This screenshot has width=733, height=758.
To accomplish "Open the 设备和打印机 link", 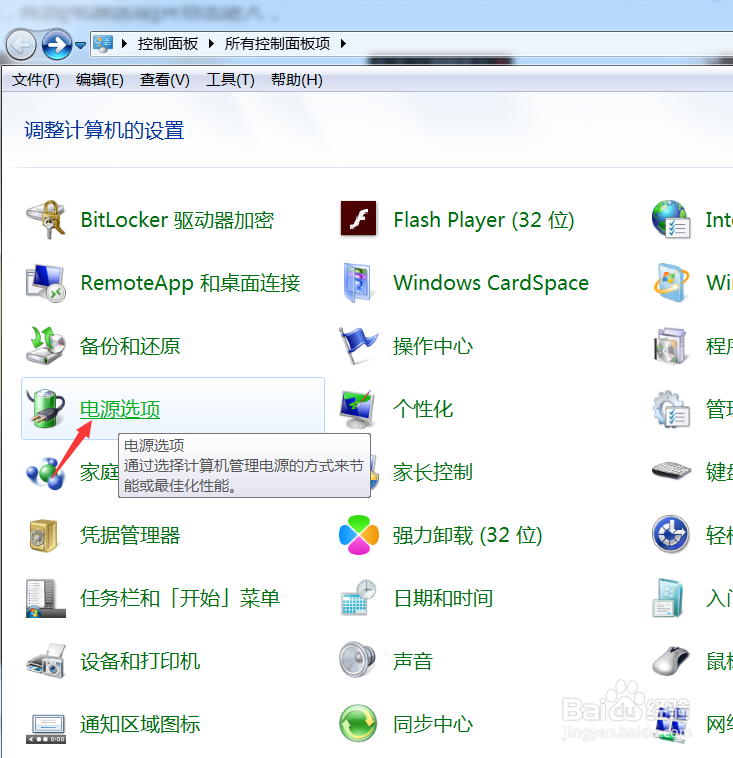I will point(140,661).
